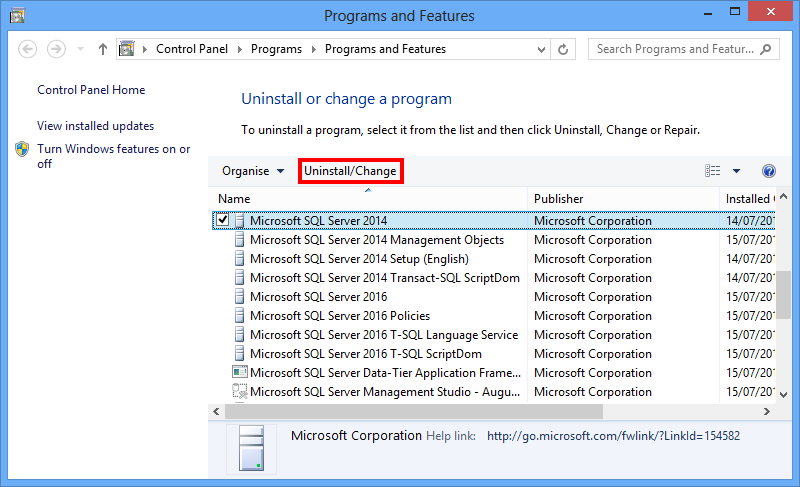
Task: Select Microsoft SQL Server 2016 Policies
Action: 340,316
